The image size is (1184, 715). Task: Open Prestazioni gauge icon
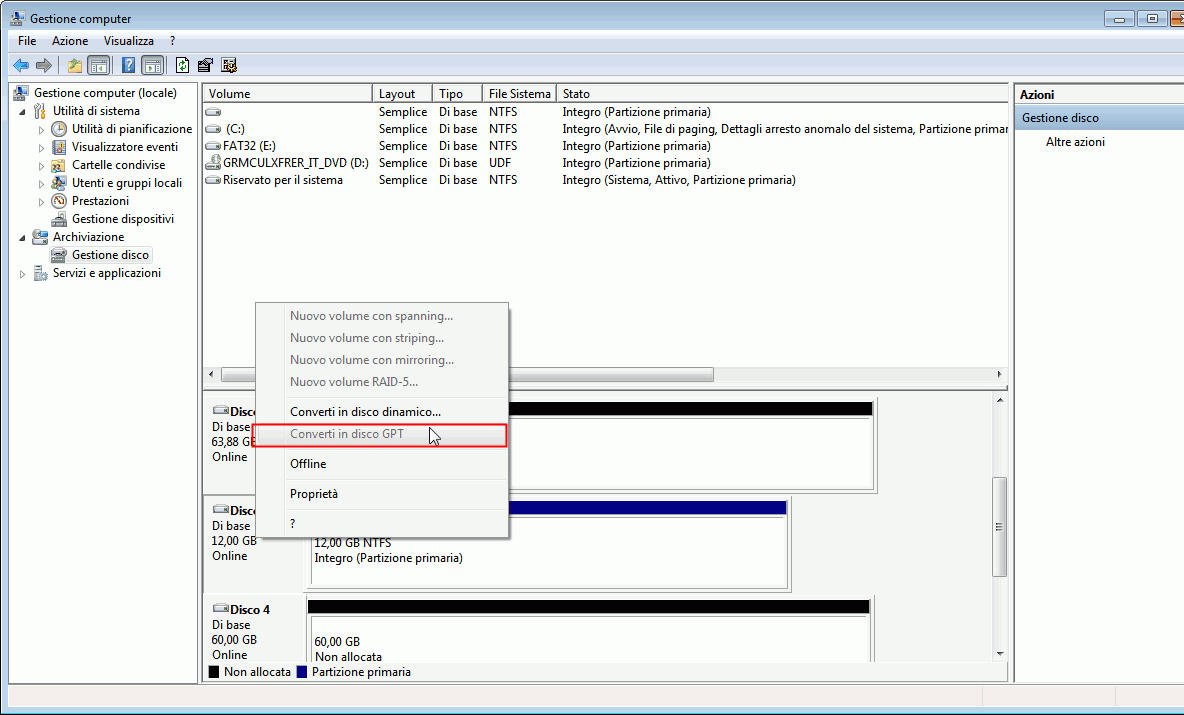click(59, 201)
